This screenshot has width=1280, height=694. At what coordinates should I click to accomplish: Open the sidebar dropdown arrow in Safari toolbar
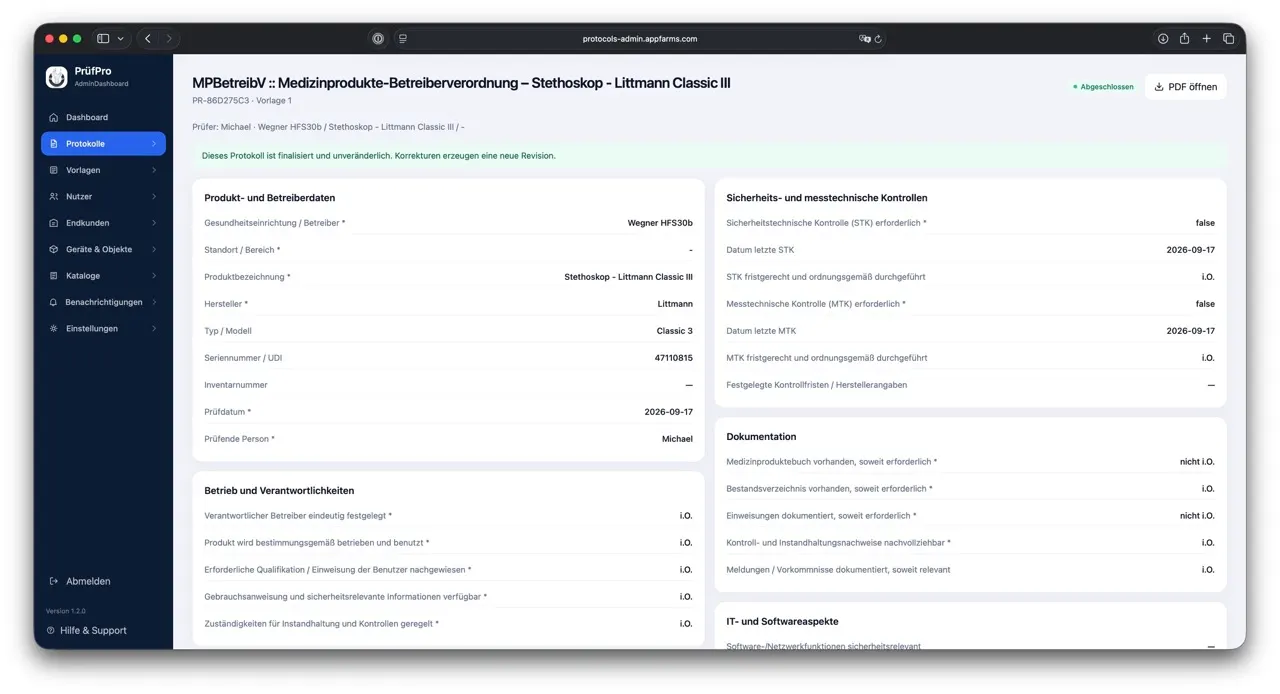point(121,39)
